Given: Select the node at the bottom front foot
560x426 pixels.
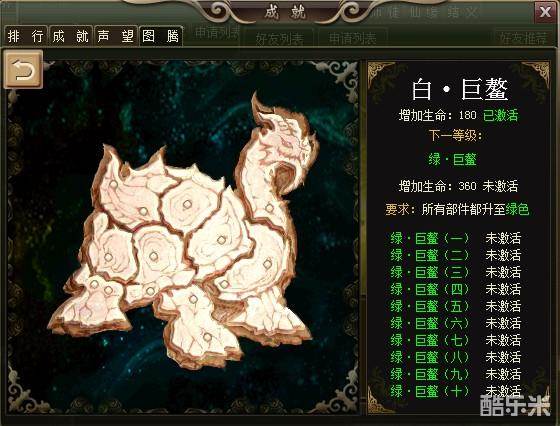Looking at the screenshot, I should pyautogui.click(x=207, y=336).
